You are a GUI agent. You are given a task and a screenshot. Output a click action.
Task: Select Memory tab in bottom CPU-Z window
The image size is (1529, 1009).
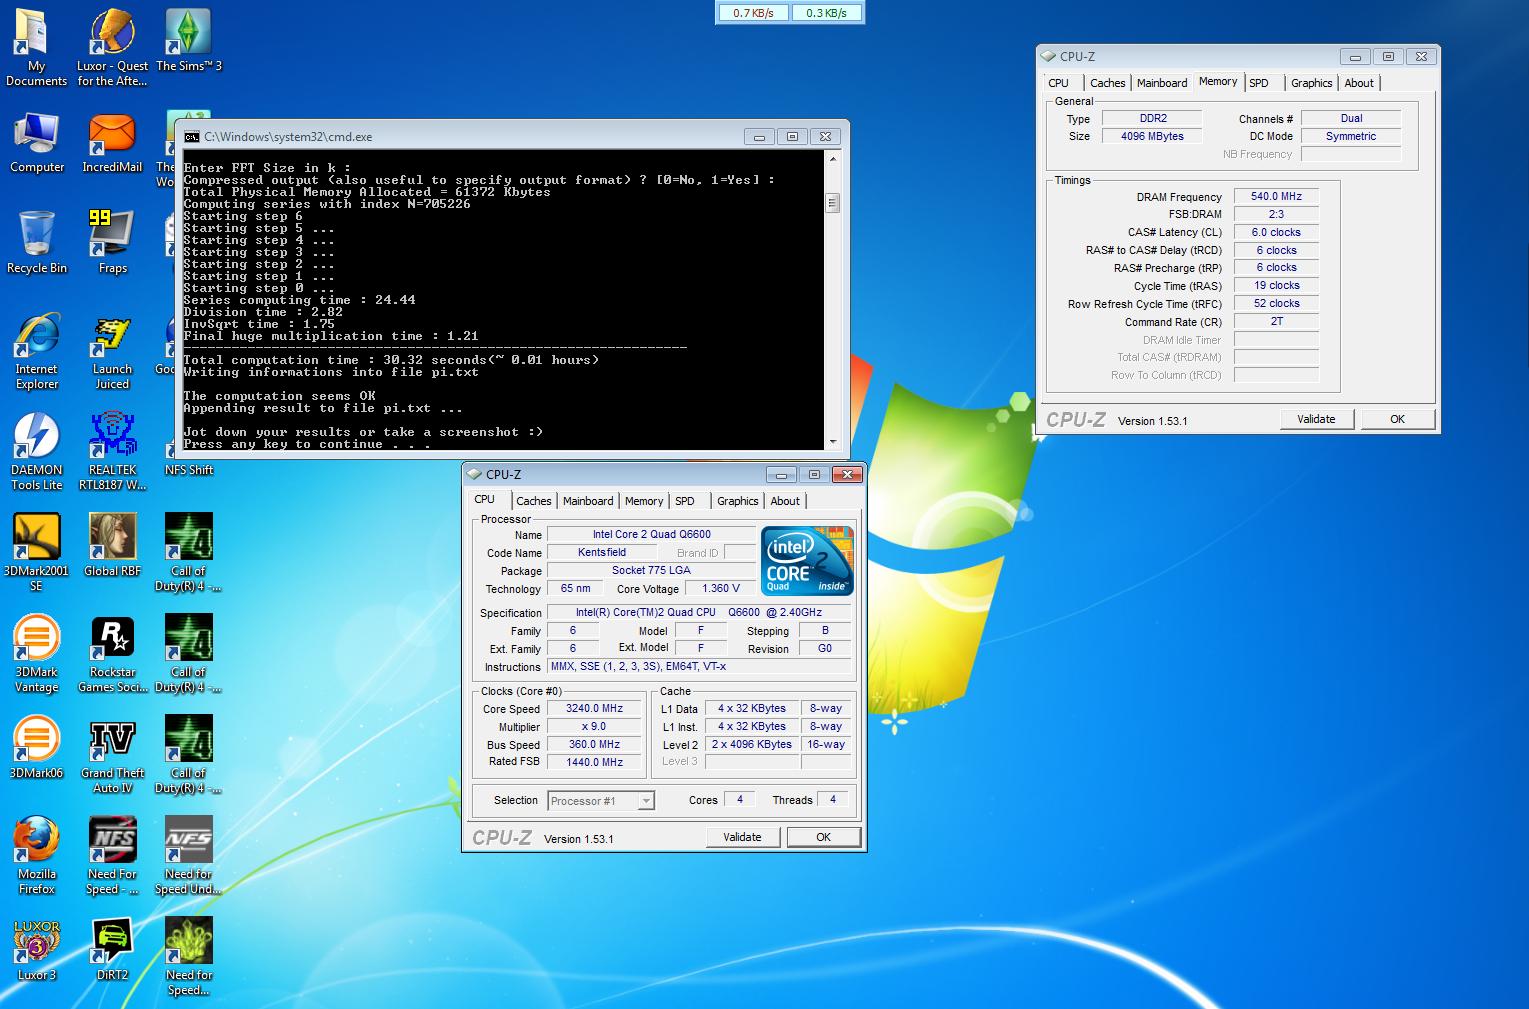[644, 501]
